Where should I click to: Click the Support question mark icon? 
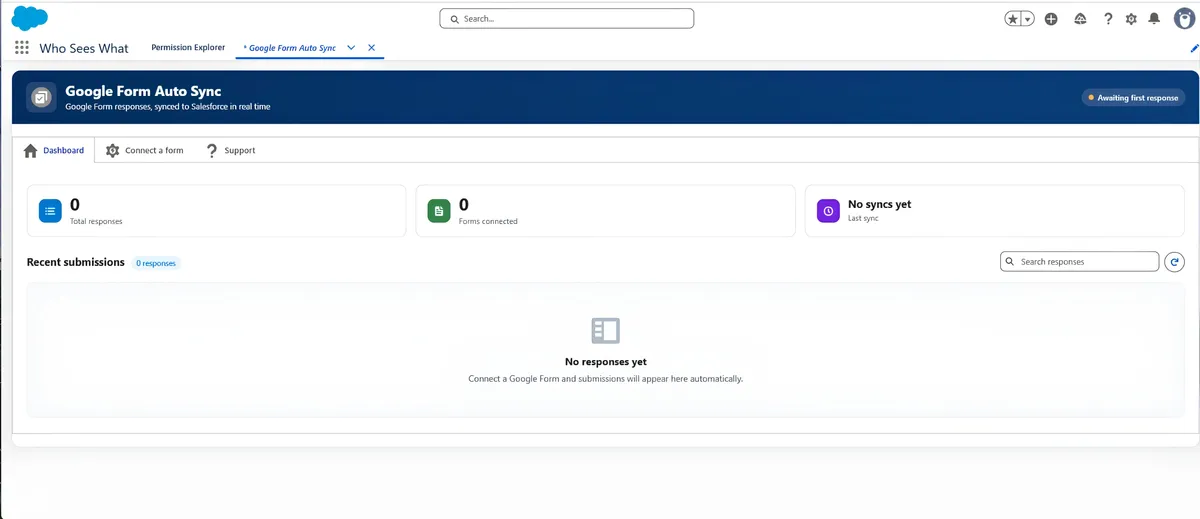[212, 150]
